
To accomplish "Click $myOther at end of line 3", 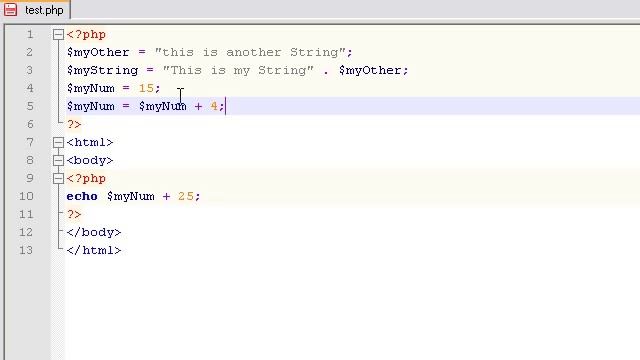I will pyautogui.click(x=370, y=70).
